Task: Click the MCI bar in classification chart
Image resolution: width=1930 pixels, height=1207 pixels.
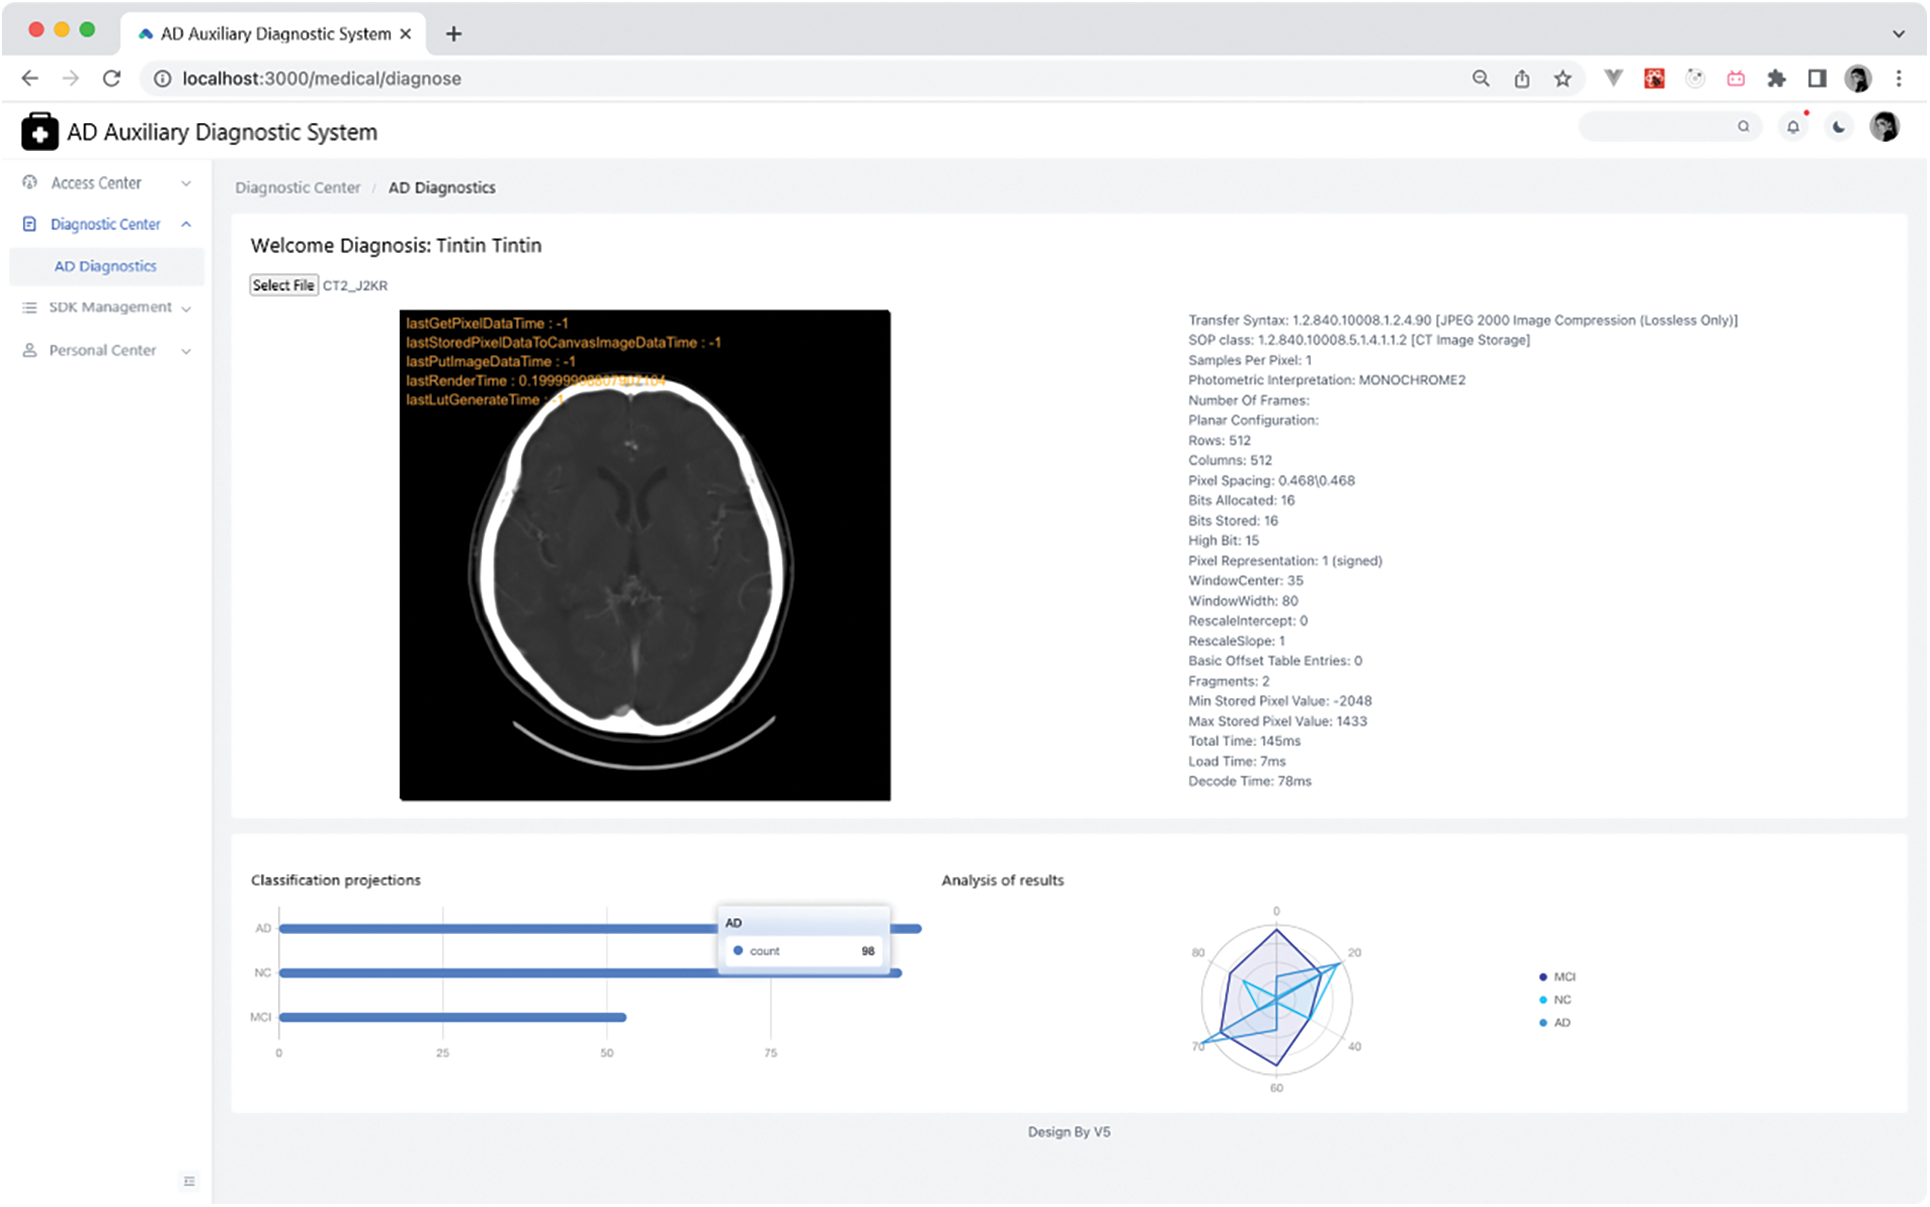Action: [x=452, y=1018]
